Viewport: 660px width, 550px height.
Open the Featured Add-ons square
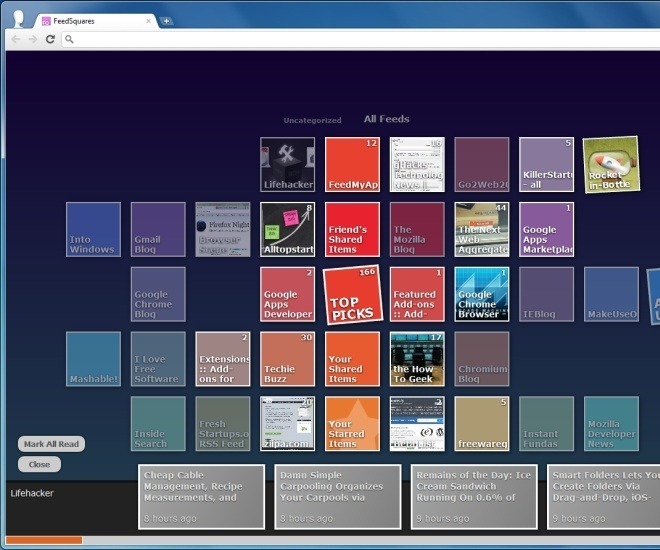click(x=417, y=294)
